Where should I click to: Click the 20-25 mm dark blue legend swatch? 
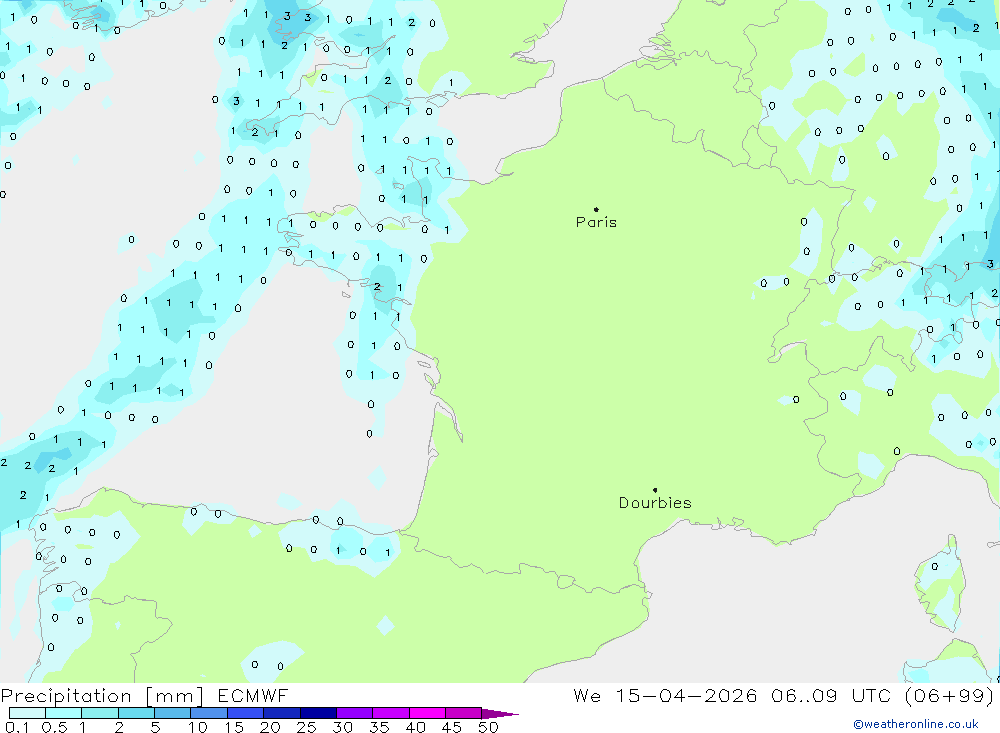(281, 713)
